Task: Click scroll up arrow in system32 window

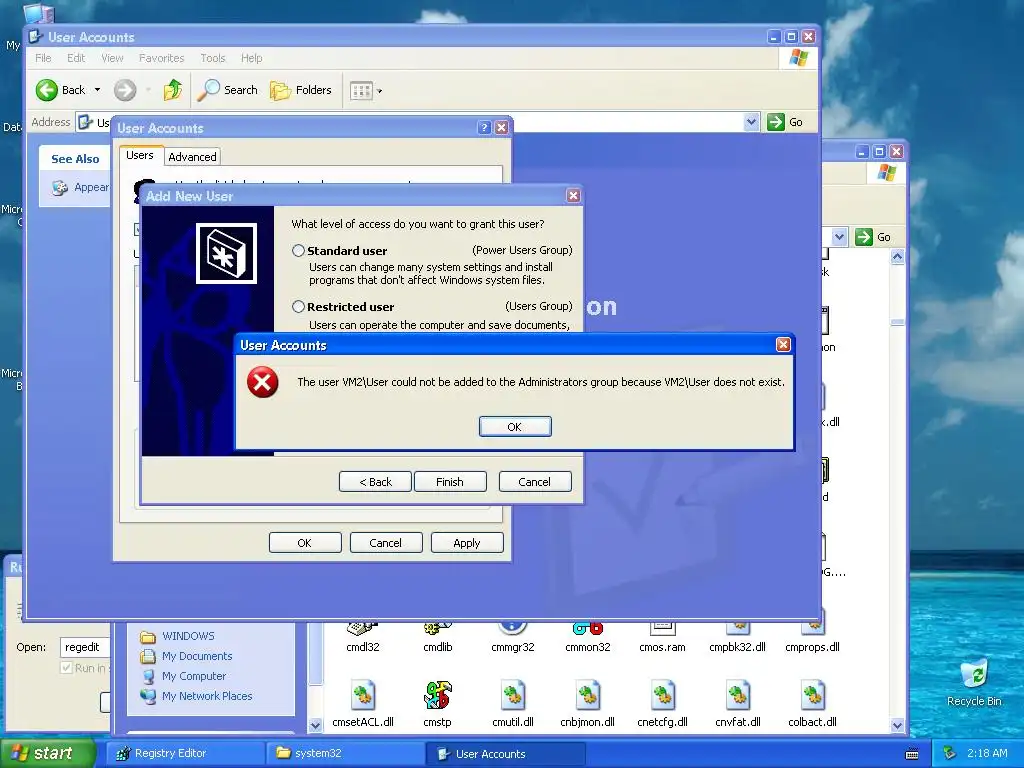Action: pyautogui.click(x=897, y=257)
